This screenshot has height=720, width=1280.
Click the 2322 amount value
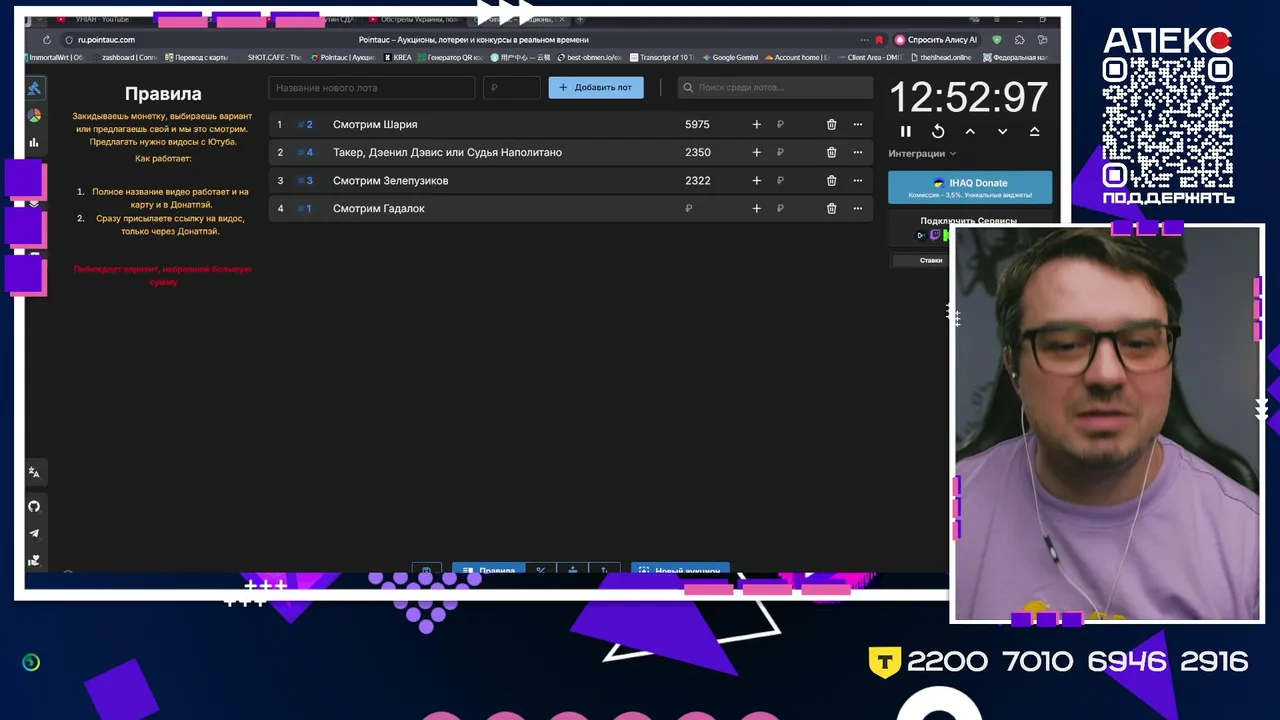coord(697,180)
